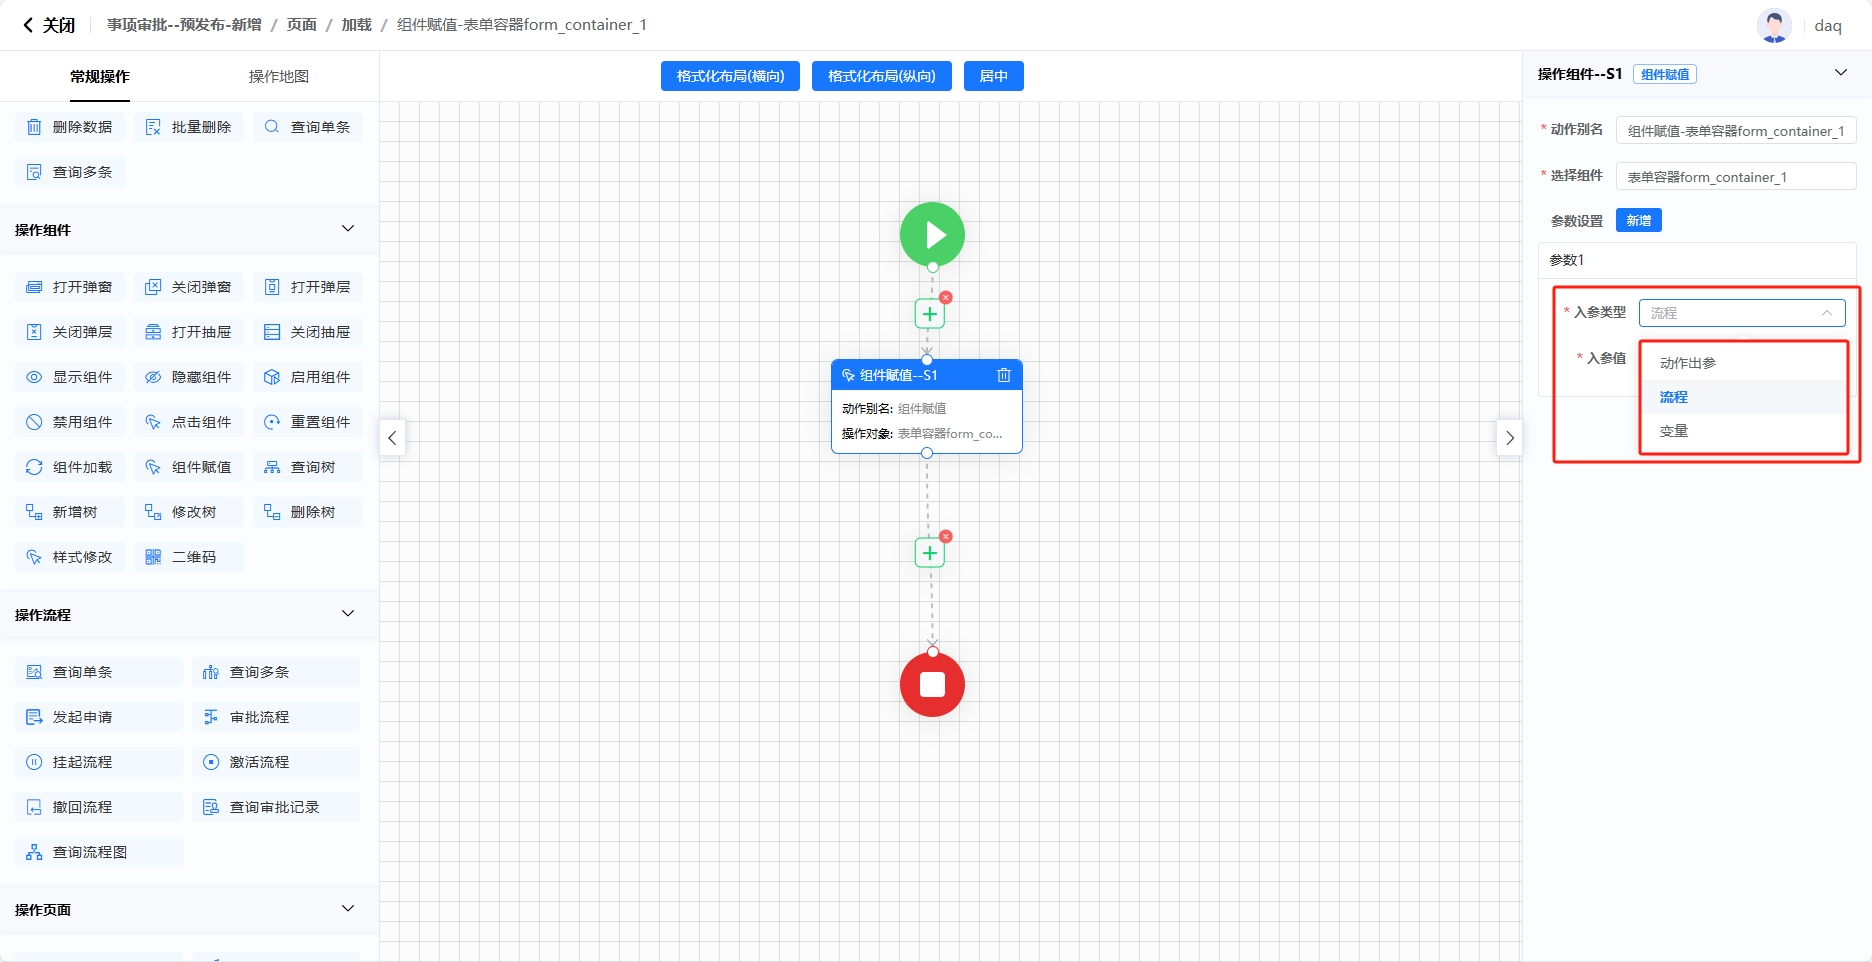This screenshot has width=1872, height=962.
Task: Switch to the 操作地图 tab
Action: pyautogui.click(x=278, y=76)
